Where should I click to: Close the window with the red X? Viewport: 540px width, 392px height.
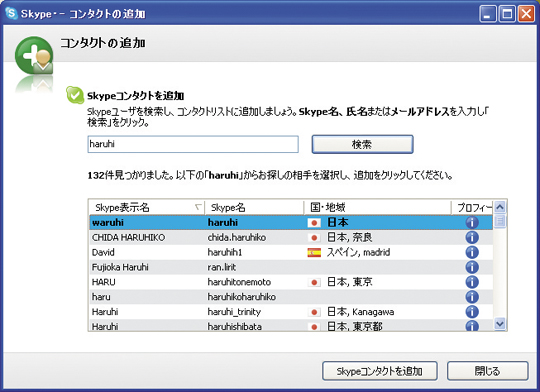point(526,14)
